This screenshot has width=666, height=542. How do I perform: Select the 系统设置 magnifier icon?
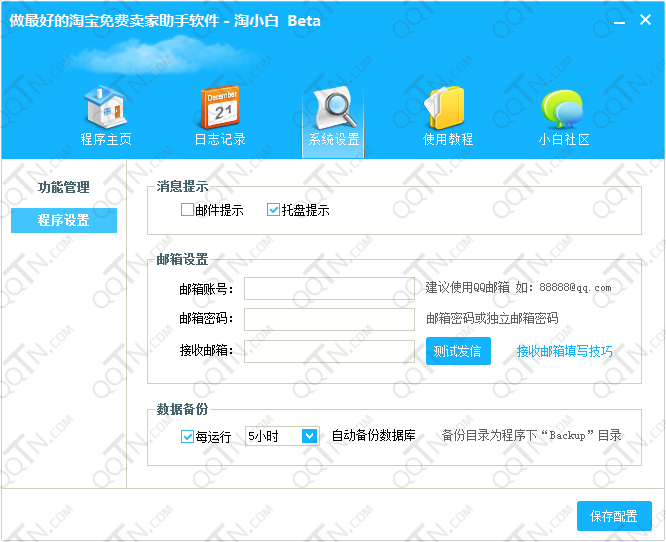[x=333, y=108]
